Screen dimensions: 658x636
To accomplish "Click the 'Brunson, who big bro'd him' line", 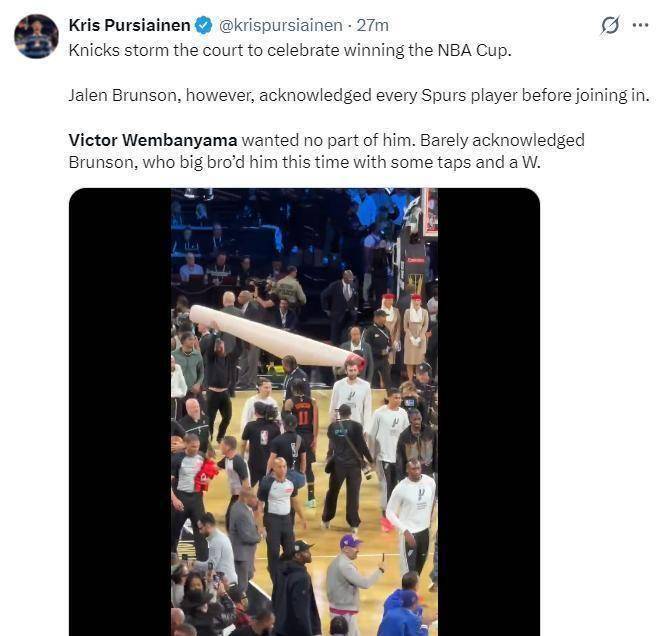I will [x=303, y=162].
